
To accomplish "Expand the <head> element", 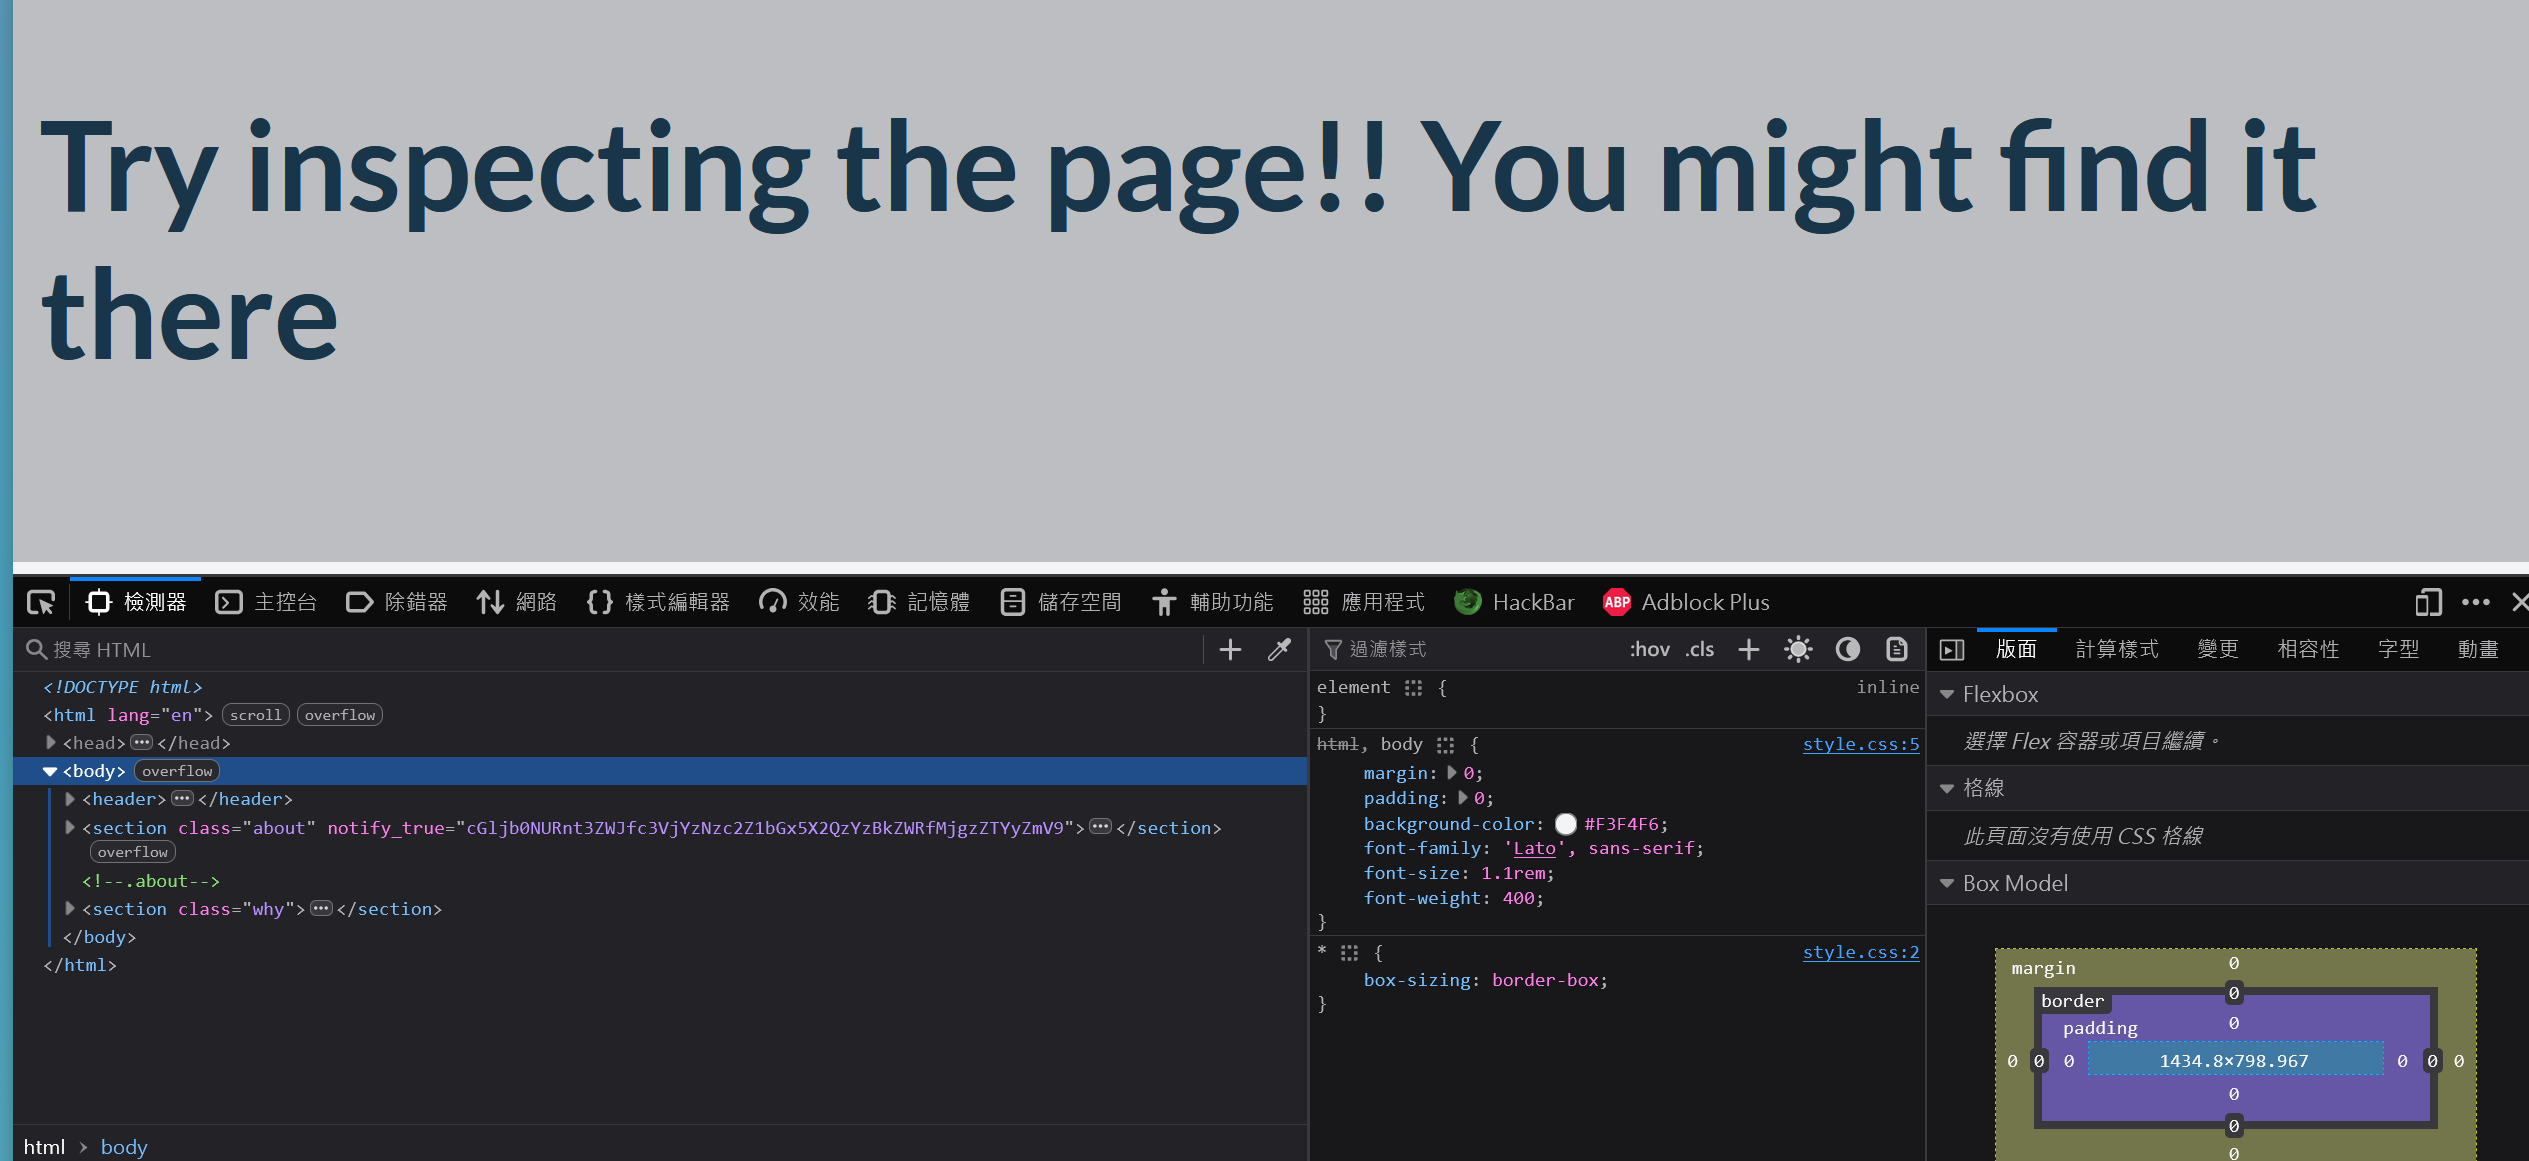I will pyautogui.click(x=50, y=742).
